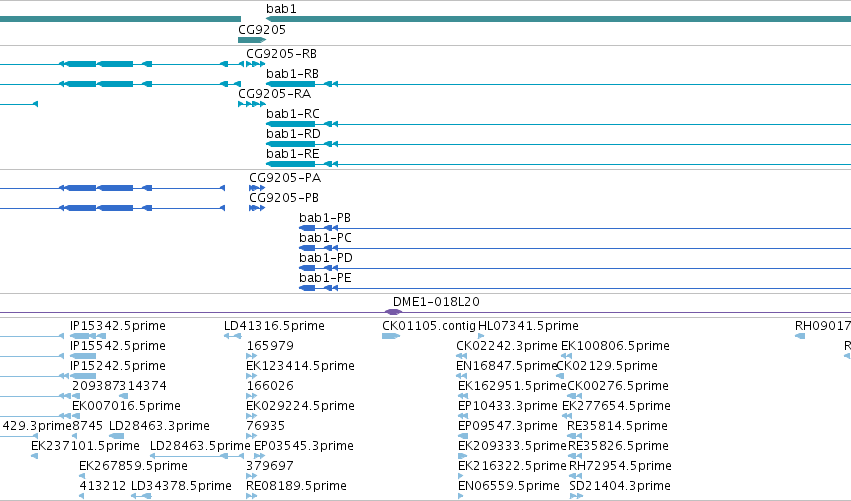This screenshot has width=851, height=501.
Task: Select the EP09547.3prime EST
Action: coord(508,427)
